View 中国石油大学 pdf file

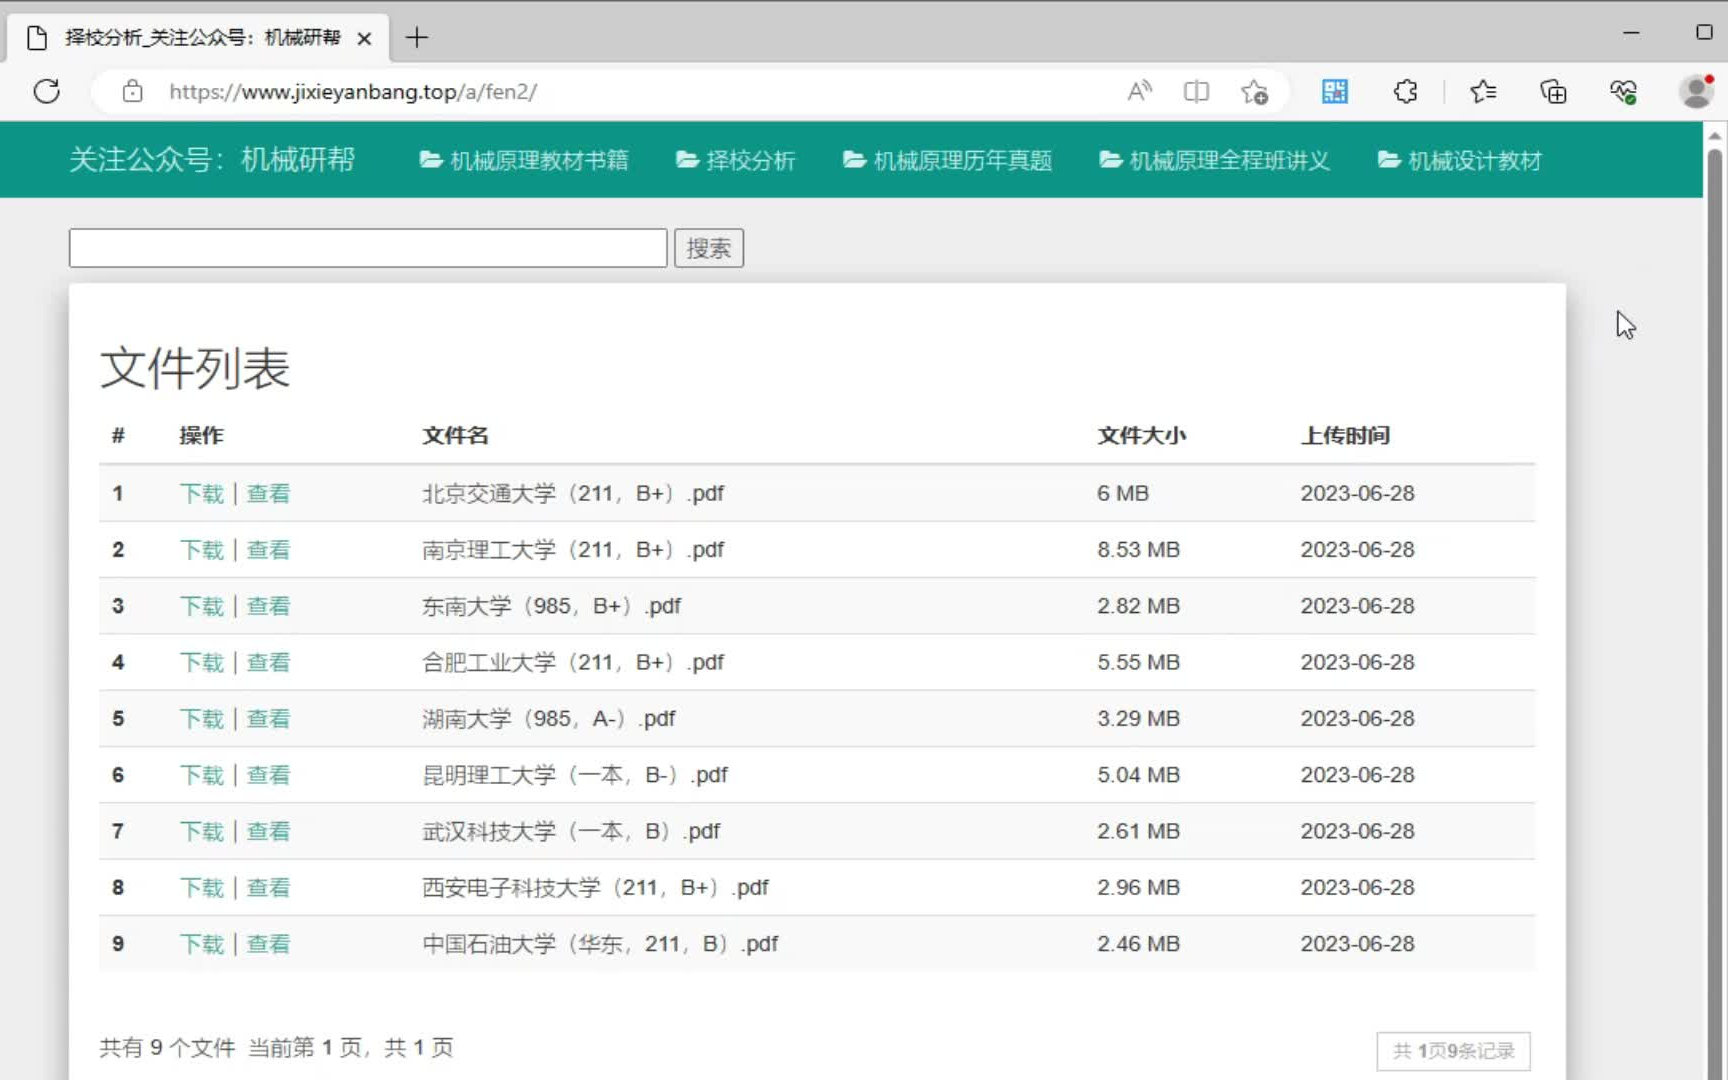click(x=268, y=944)
